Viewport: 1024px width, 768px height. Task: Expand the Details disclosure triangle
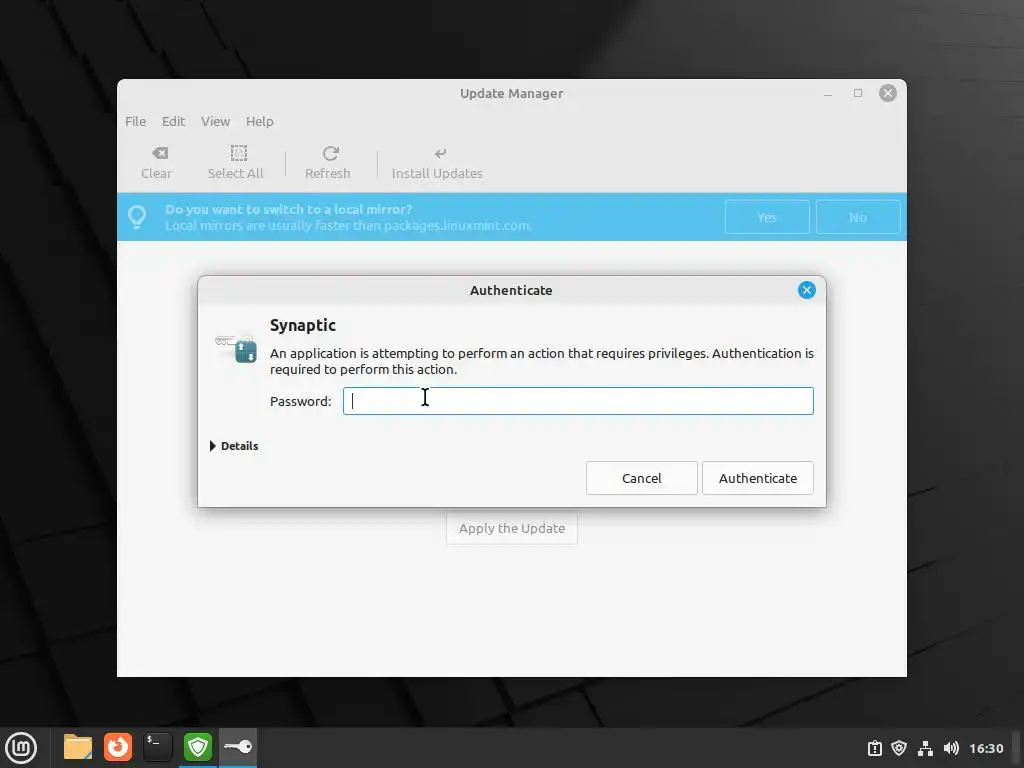[213, 446]
